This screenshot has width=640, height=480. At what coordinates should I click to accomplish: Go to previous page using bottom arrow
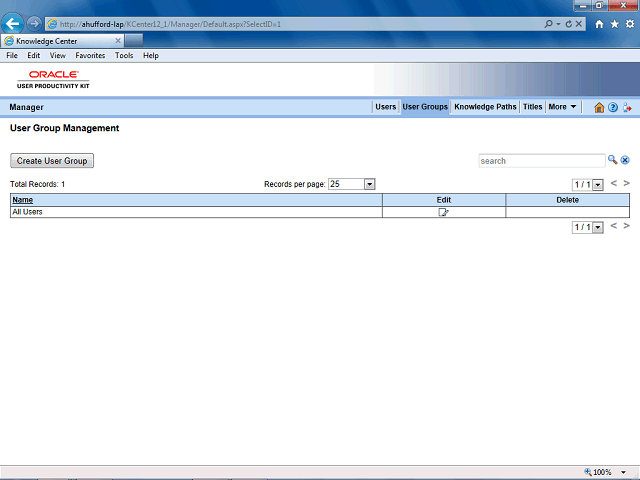613,226
